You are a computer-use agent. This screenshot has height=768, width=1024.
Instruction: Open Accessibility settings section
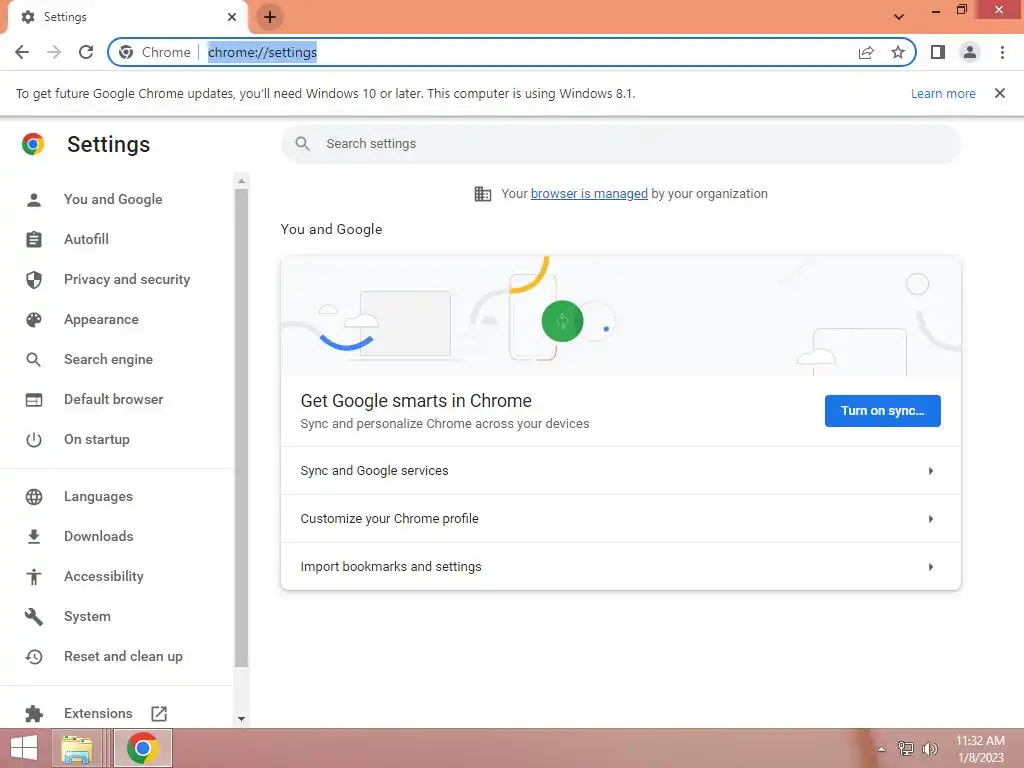(104, 576)
